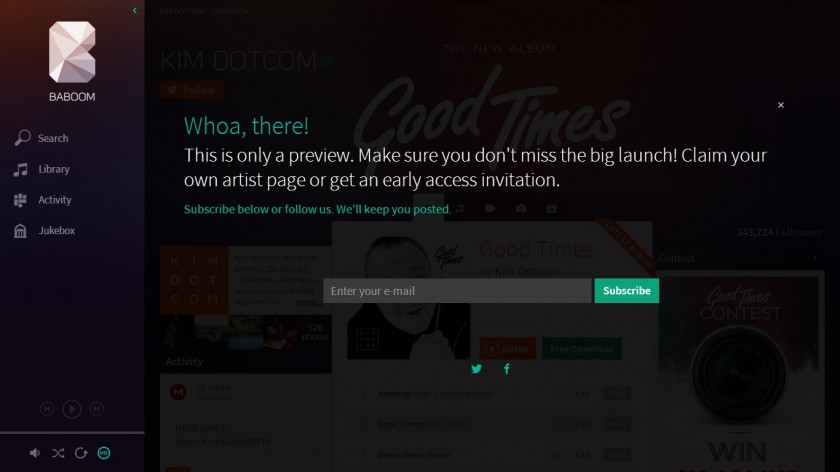
Task: Click the green Subscribe button
Action: point(626,291)
